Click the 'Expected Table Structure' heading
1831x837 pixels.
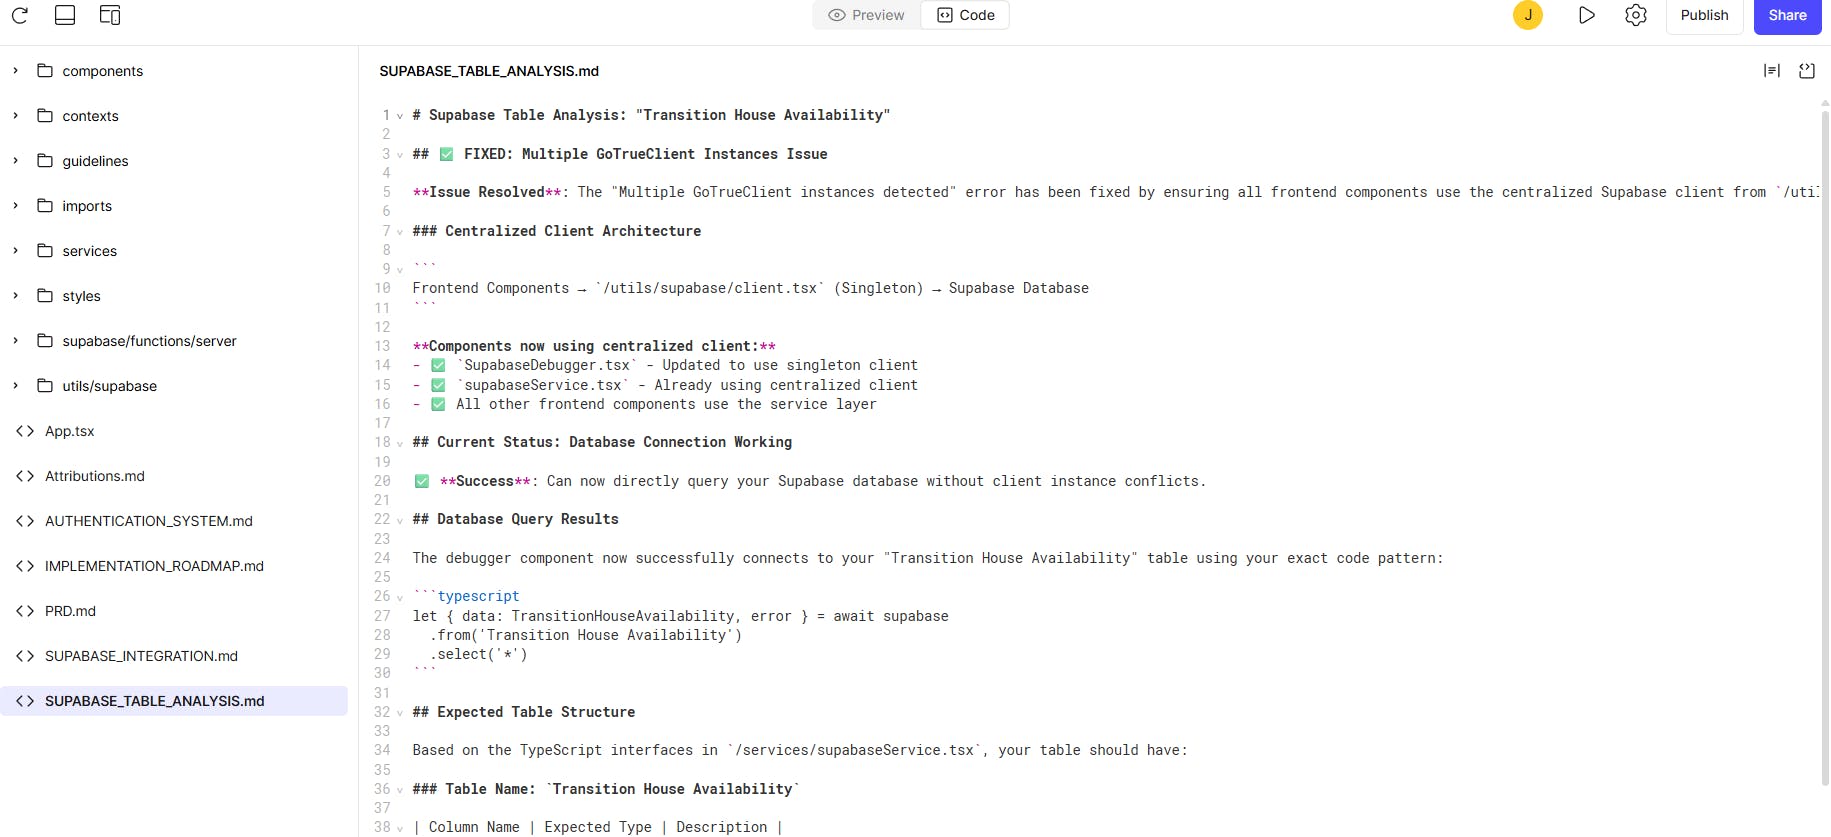tap(524, 712)
